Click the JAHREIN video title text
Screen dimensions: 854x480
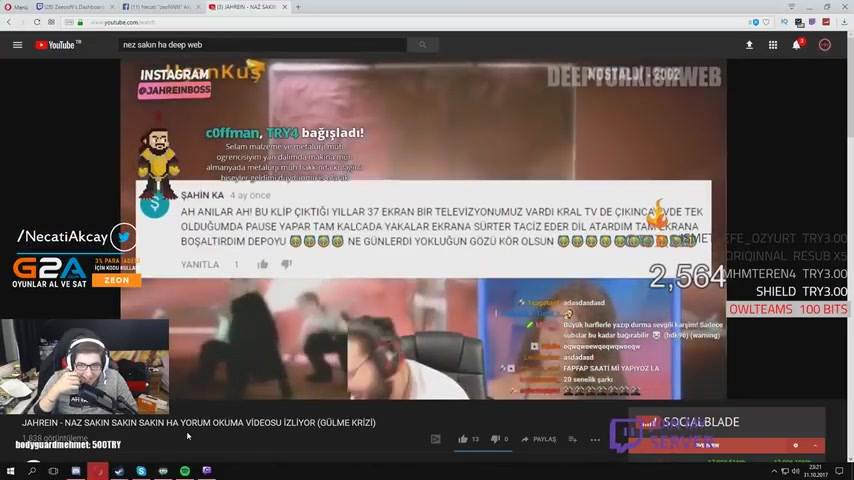(198, 422)
